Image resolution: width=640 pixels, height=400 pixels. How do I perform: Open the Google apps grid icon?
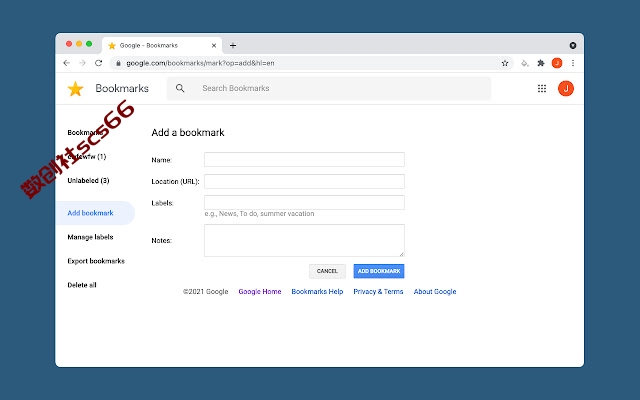[542, 89]
